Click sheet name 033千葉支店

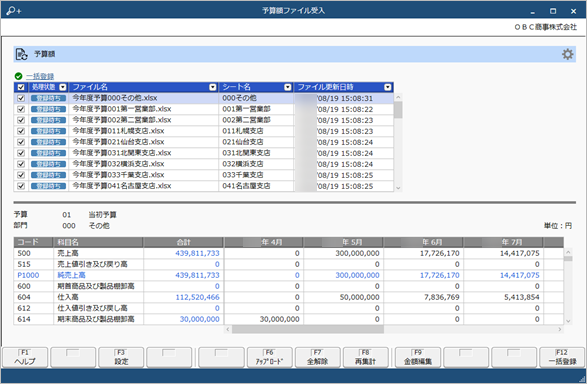click(243, 175)
